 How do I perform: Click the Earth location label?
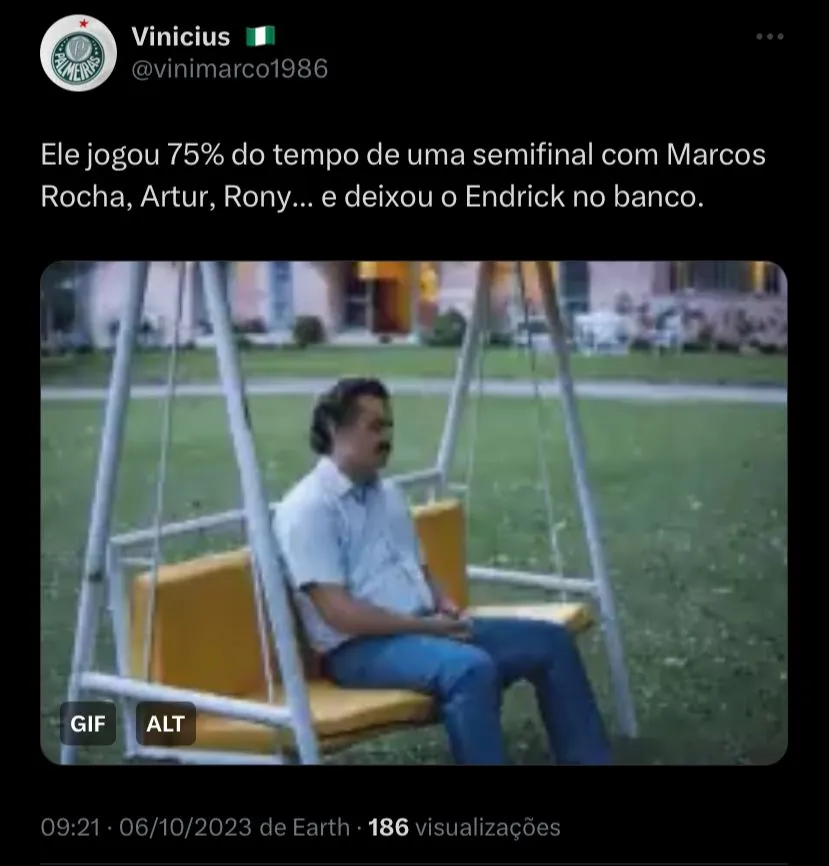pyautogui.click(x=321, y=827)
